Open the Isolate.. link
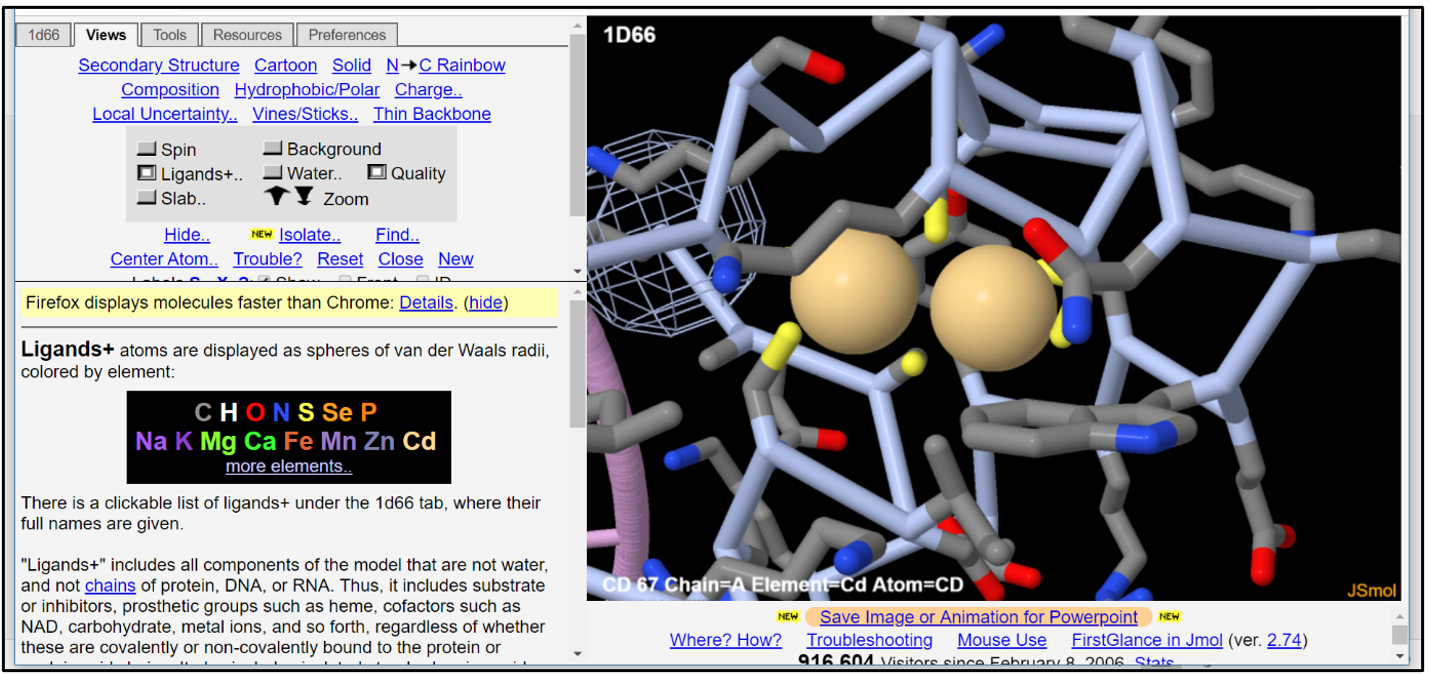1430x674 pixels. point(310,235)
